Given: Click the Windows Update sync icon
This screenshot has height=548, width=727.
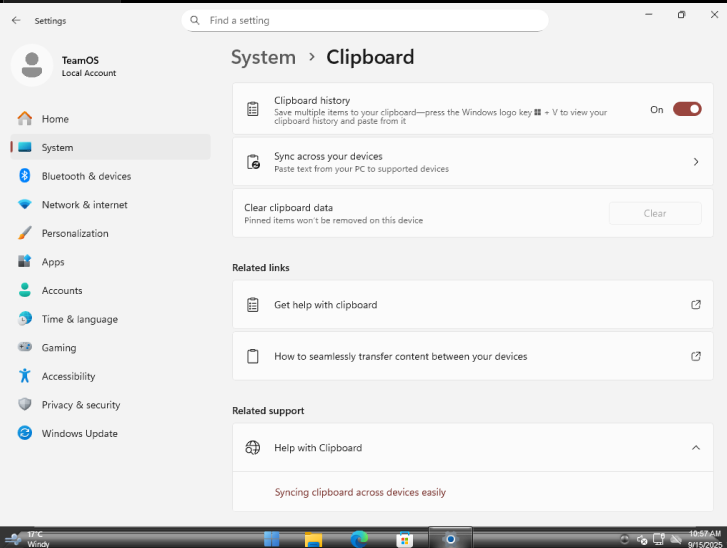Looking at the screenshot, I should 25,433.
